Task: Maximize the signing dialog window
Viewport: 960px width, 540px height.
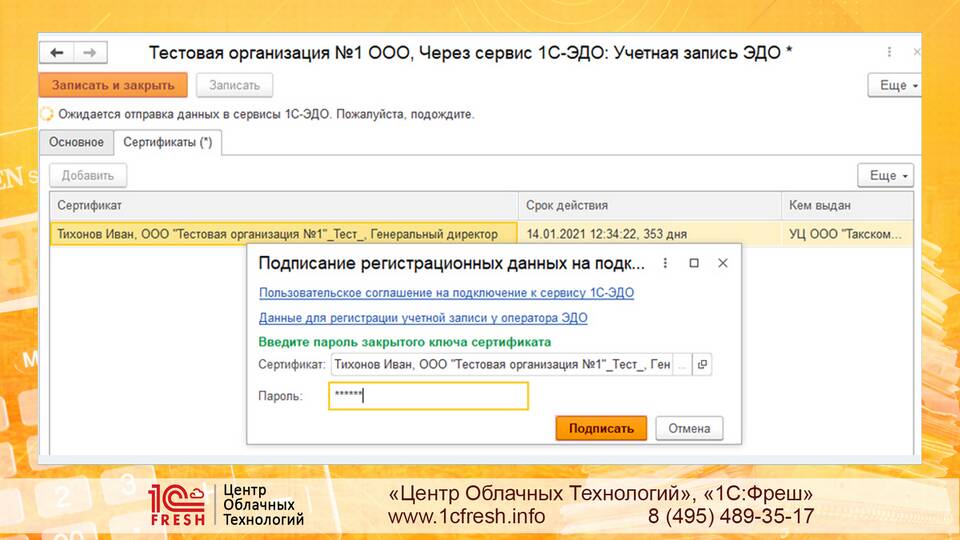Action: [694, 263]
